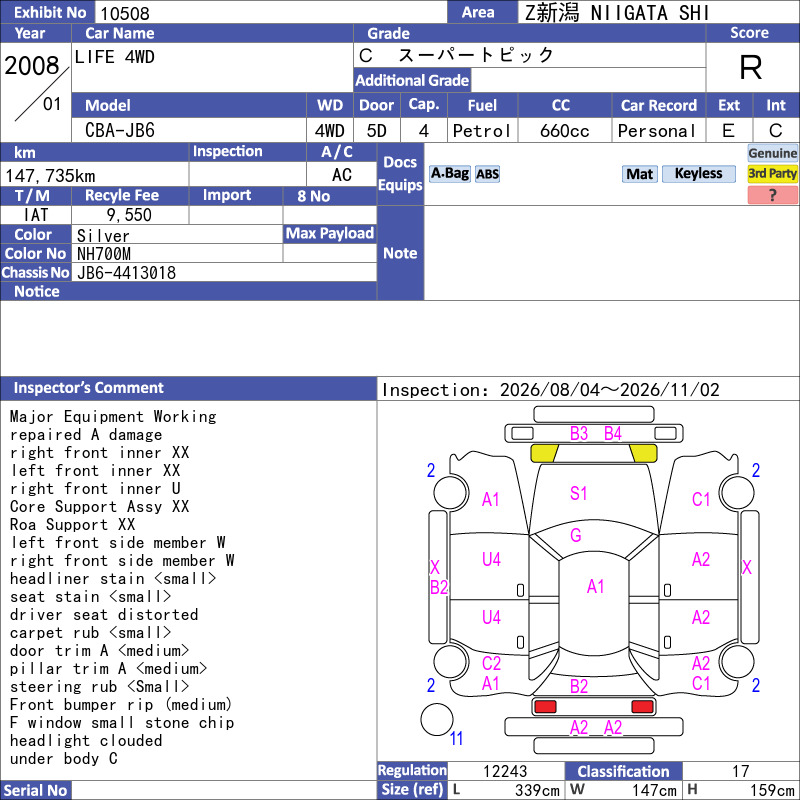Click the left red tail light
The width and height of the screenshot is (800, 800).
coord(545,707)
